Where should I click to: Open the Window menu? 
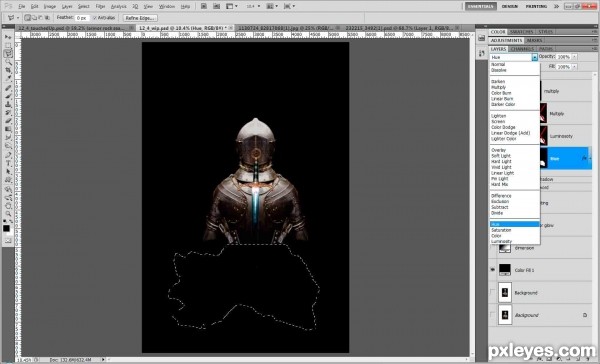166,7
